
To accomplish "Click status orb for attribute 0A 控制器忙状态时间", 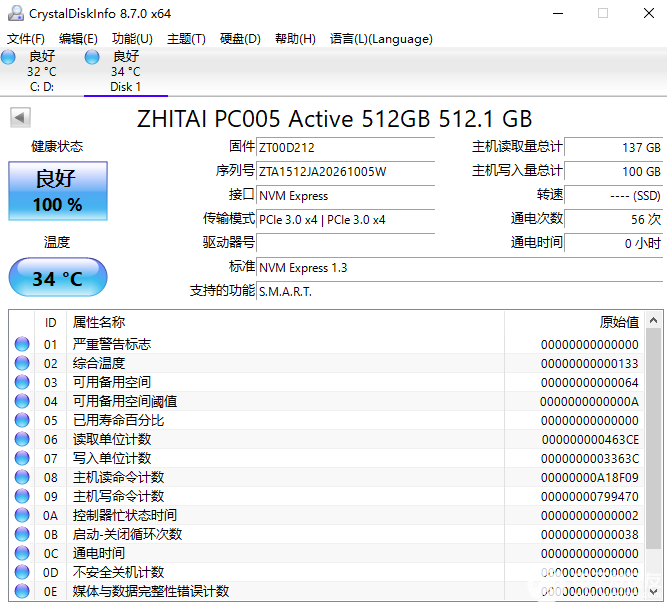I will point(22,515).
